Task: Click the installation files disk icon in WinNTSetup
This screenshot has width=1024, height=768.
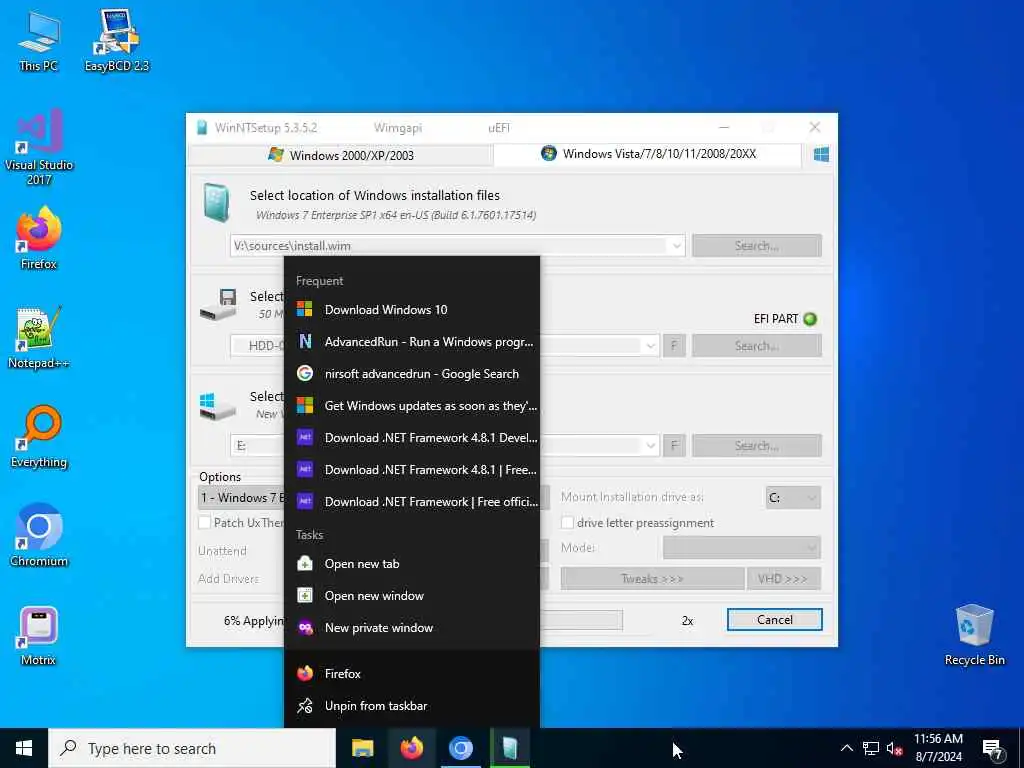Action: pyautogui.click(x=216, y=202)
